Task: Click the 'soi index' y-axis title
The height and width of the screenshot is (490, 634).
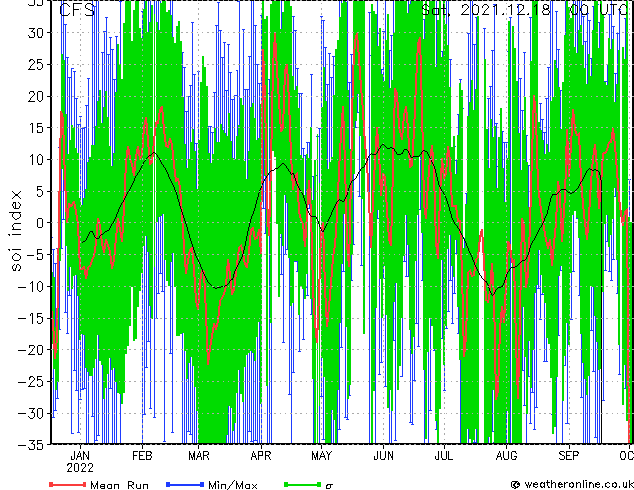Action: coord(16,230)
